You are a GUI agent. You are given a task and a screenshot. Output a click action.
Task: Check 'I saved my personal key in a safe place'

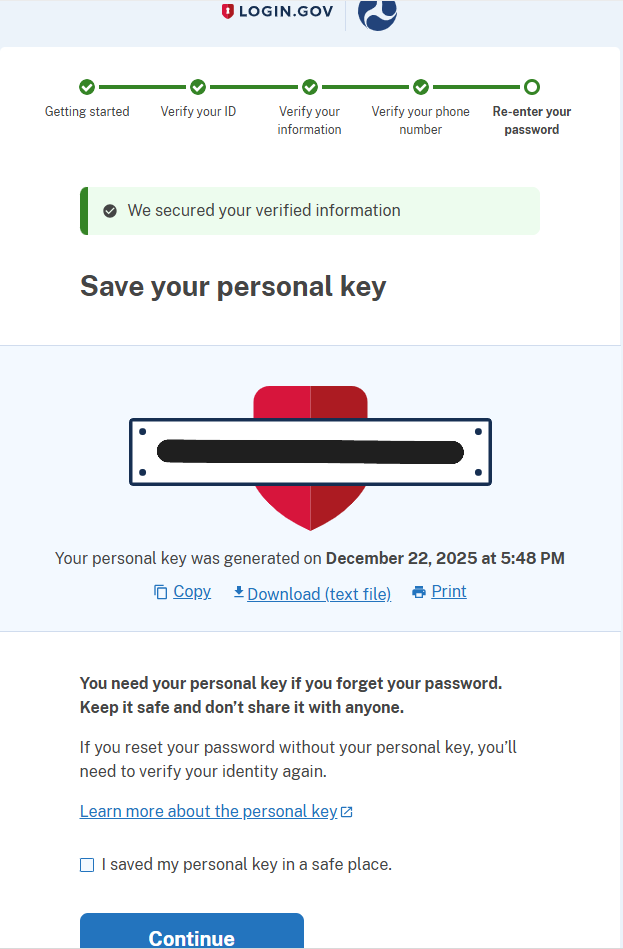click(x=85, y=864)
